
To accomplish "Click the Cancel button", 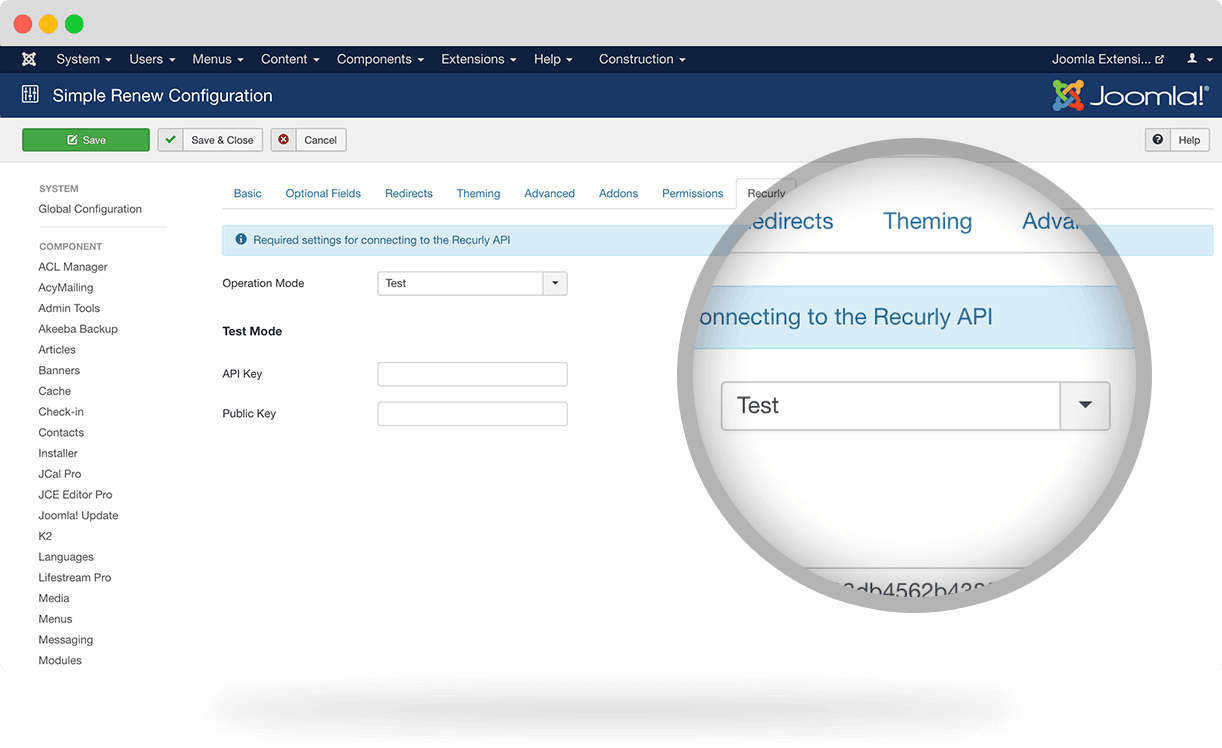I will [308, 140].
